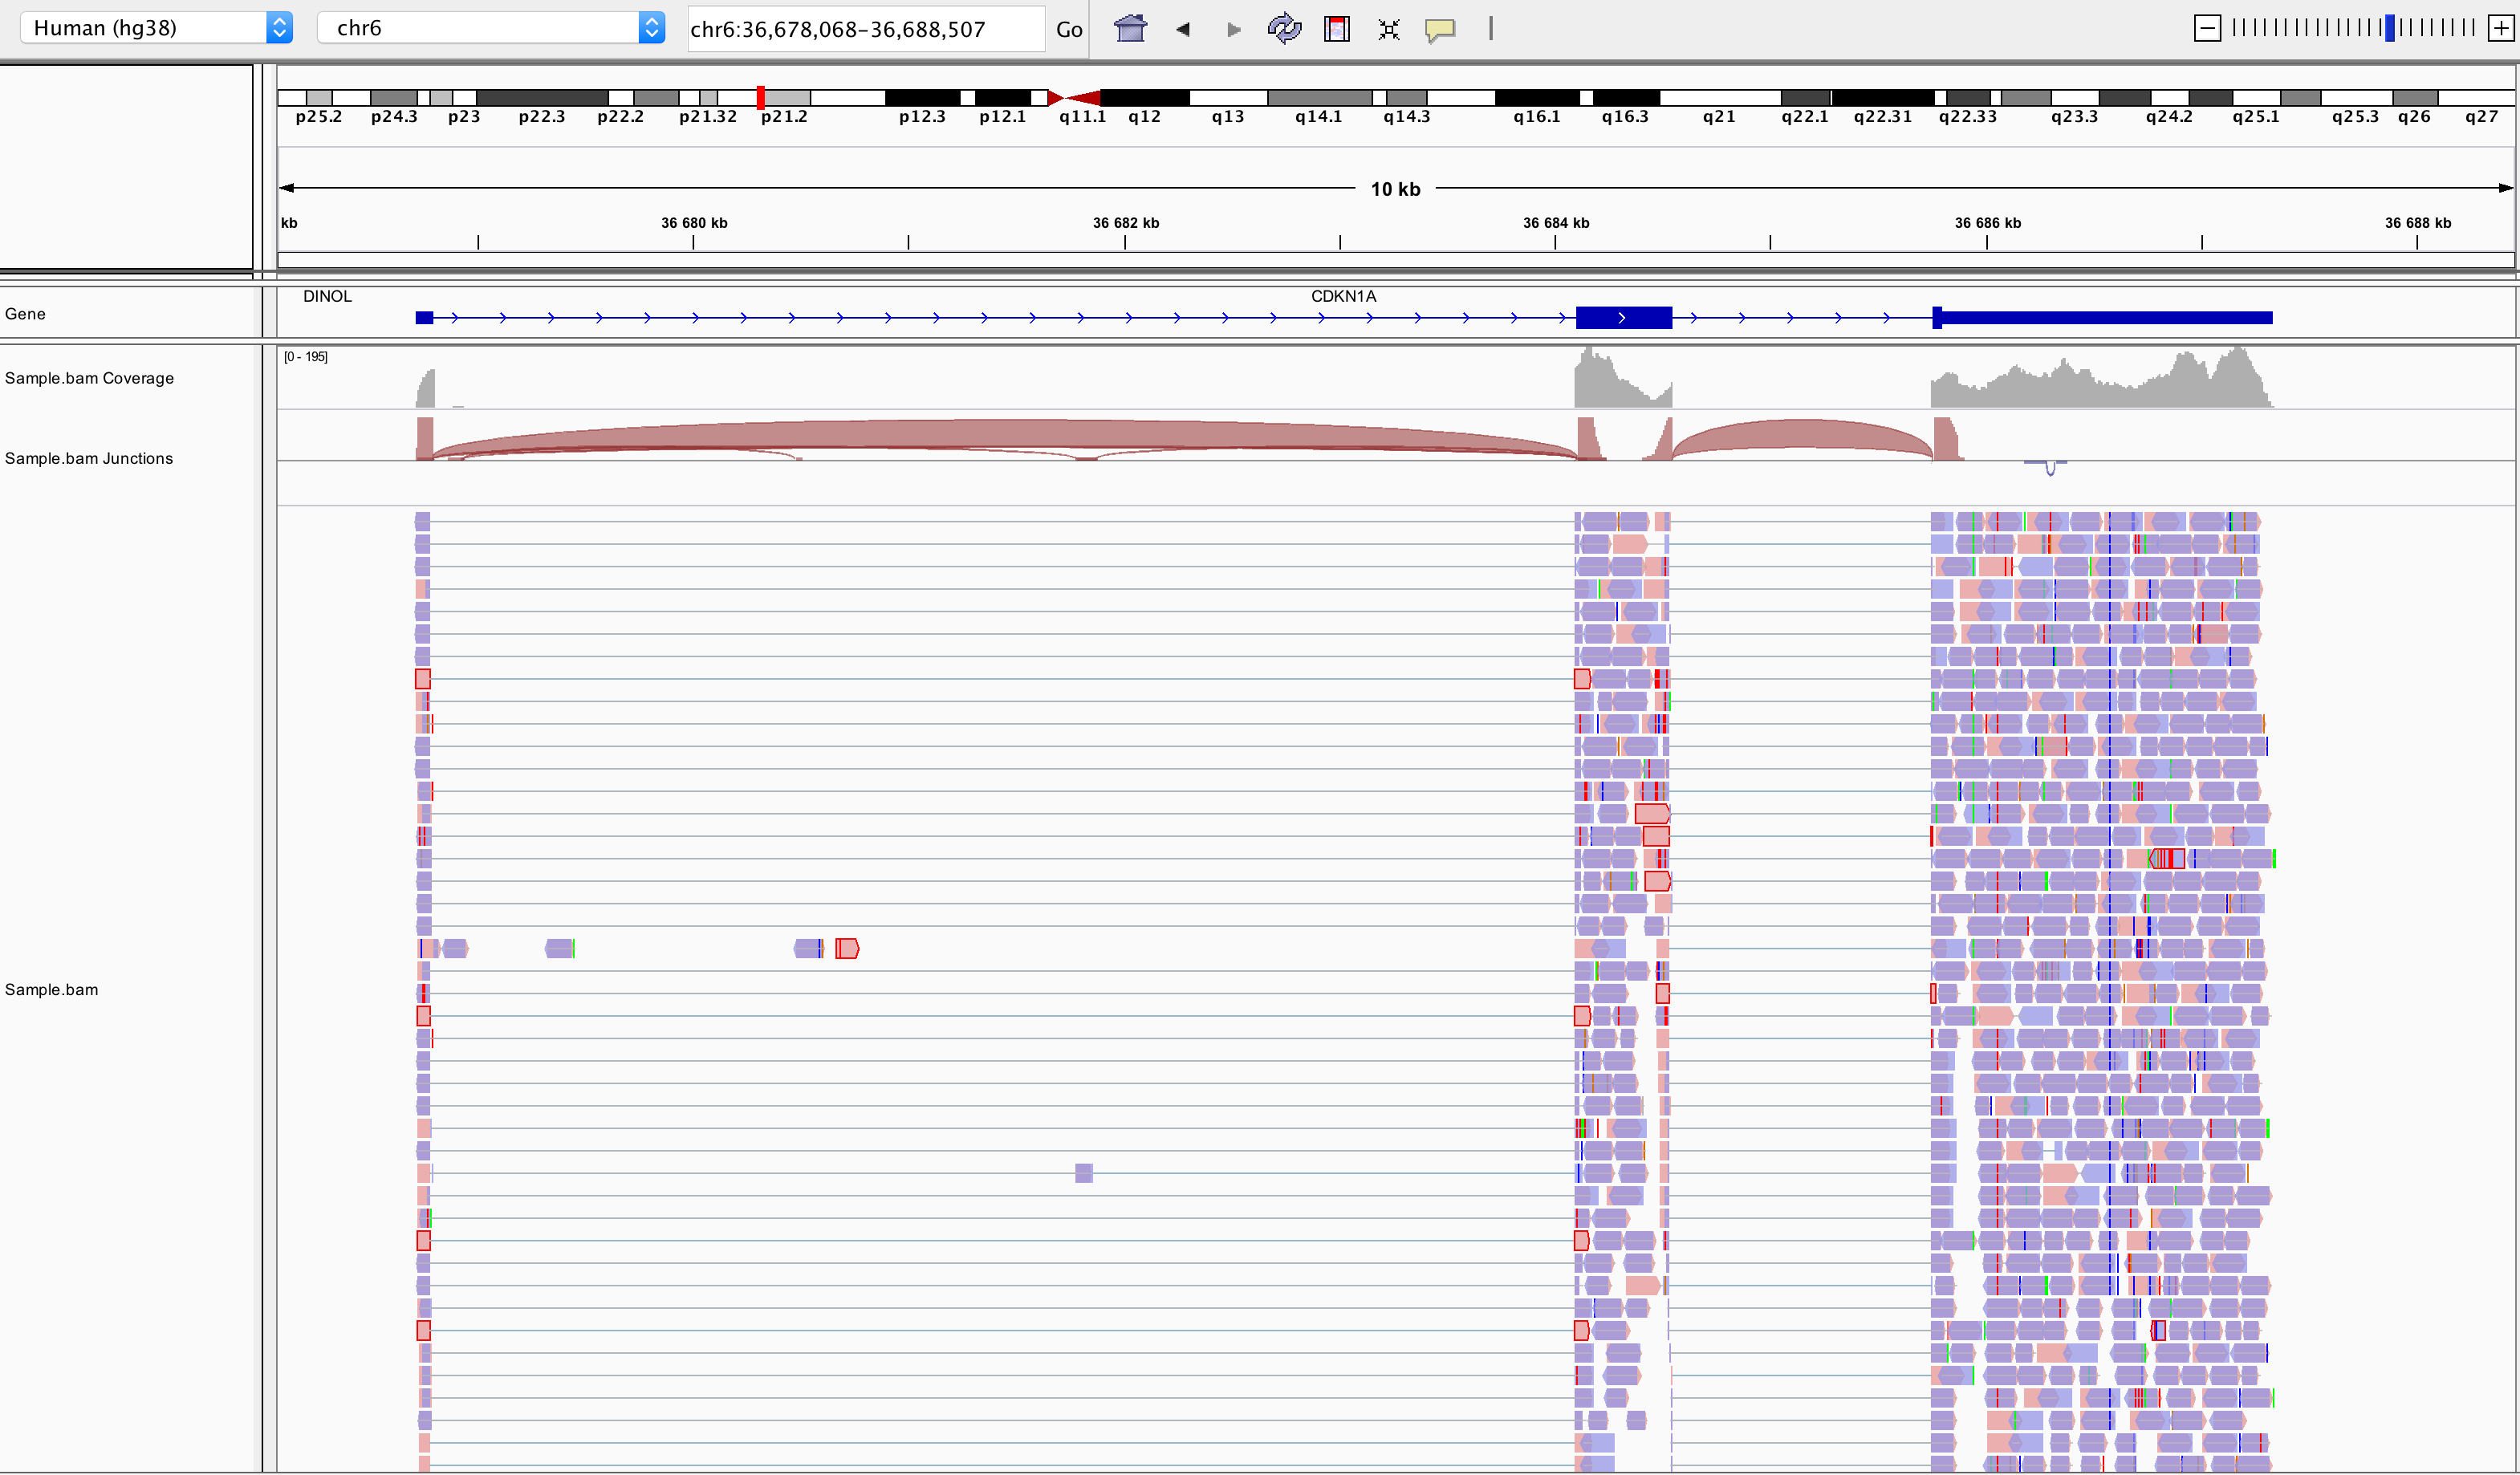This screenshot has height=1475, width=2520.
Task: Go back to previous locus
Action: pyautogui.click(x=1183, y=29)
